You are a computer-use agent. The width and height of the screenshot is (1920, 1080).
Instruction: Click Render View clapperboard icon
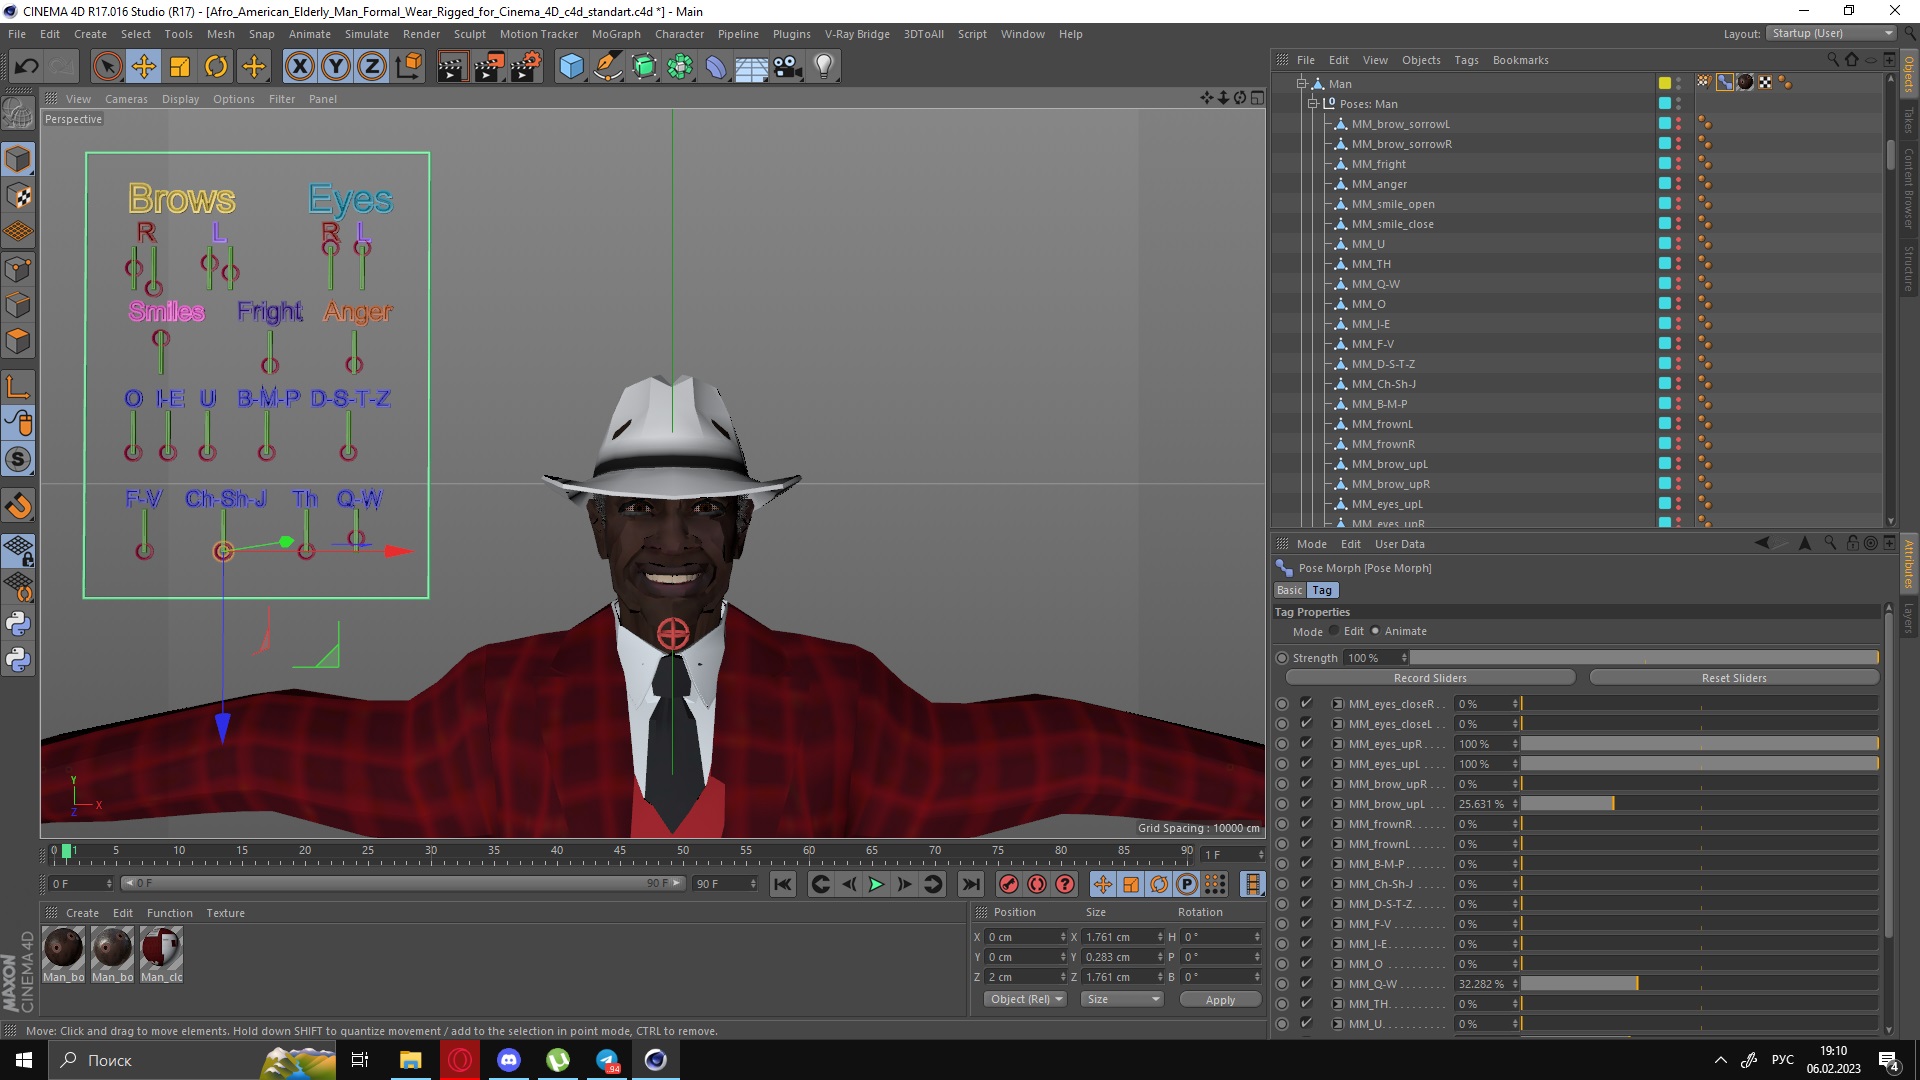452,67
